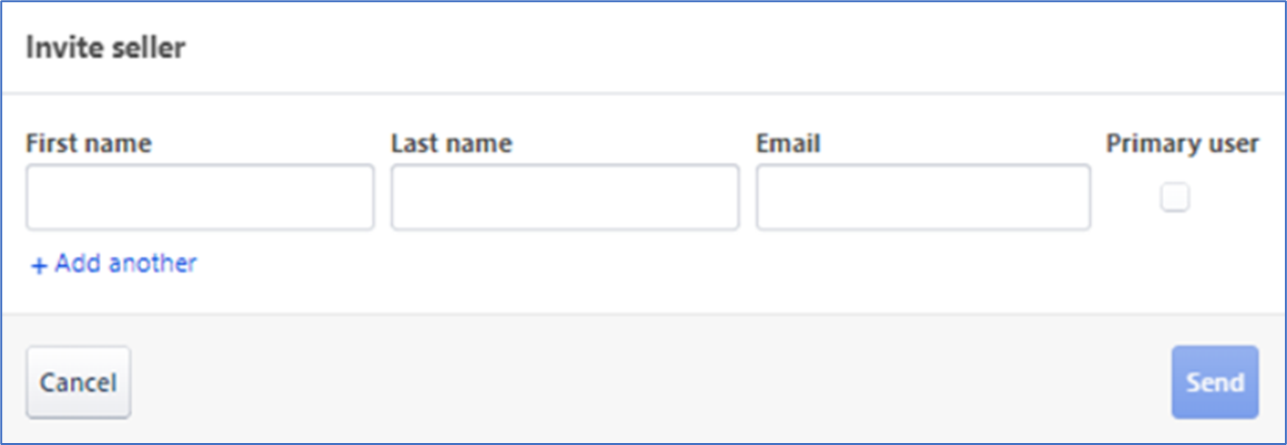Click the empty footer space between Cancel and Send
Viewport: 1287px width, 445px height.
point(650,382)
